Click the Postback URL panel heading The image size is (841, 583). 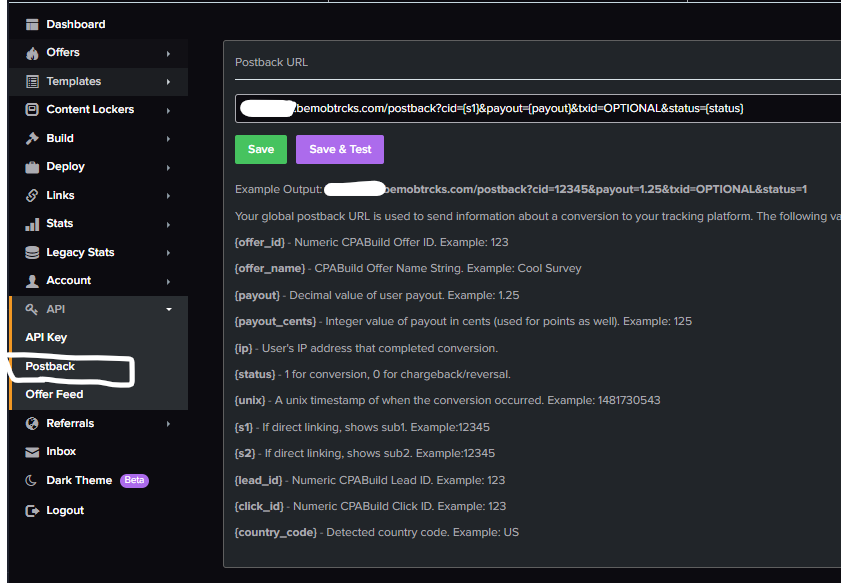271,62
